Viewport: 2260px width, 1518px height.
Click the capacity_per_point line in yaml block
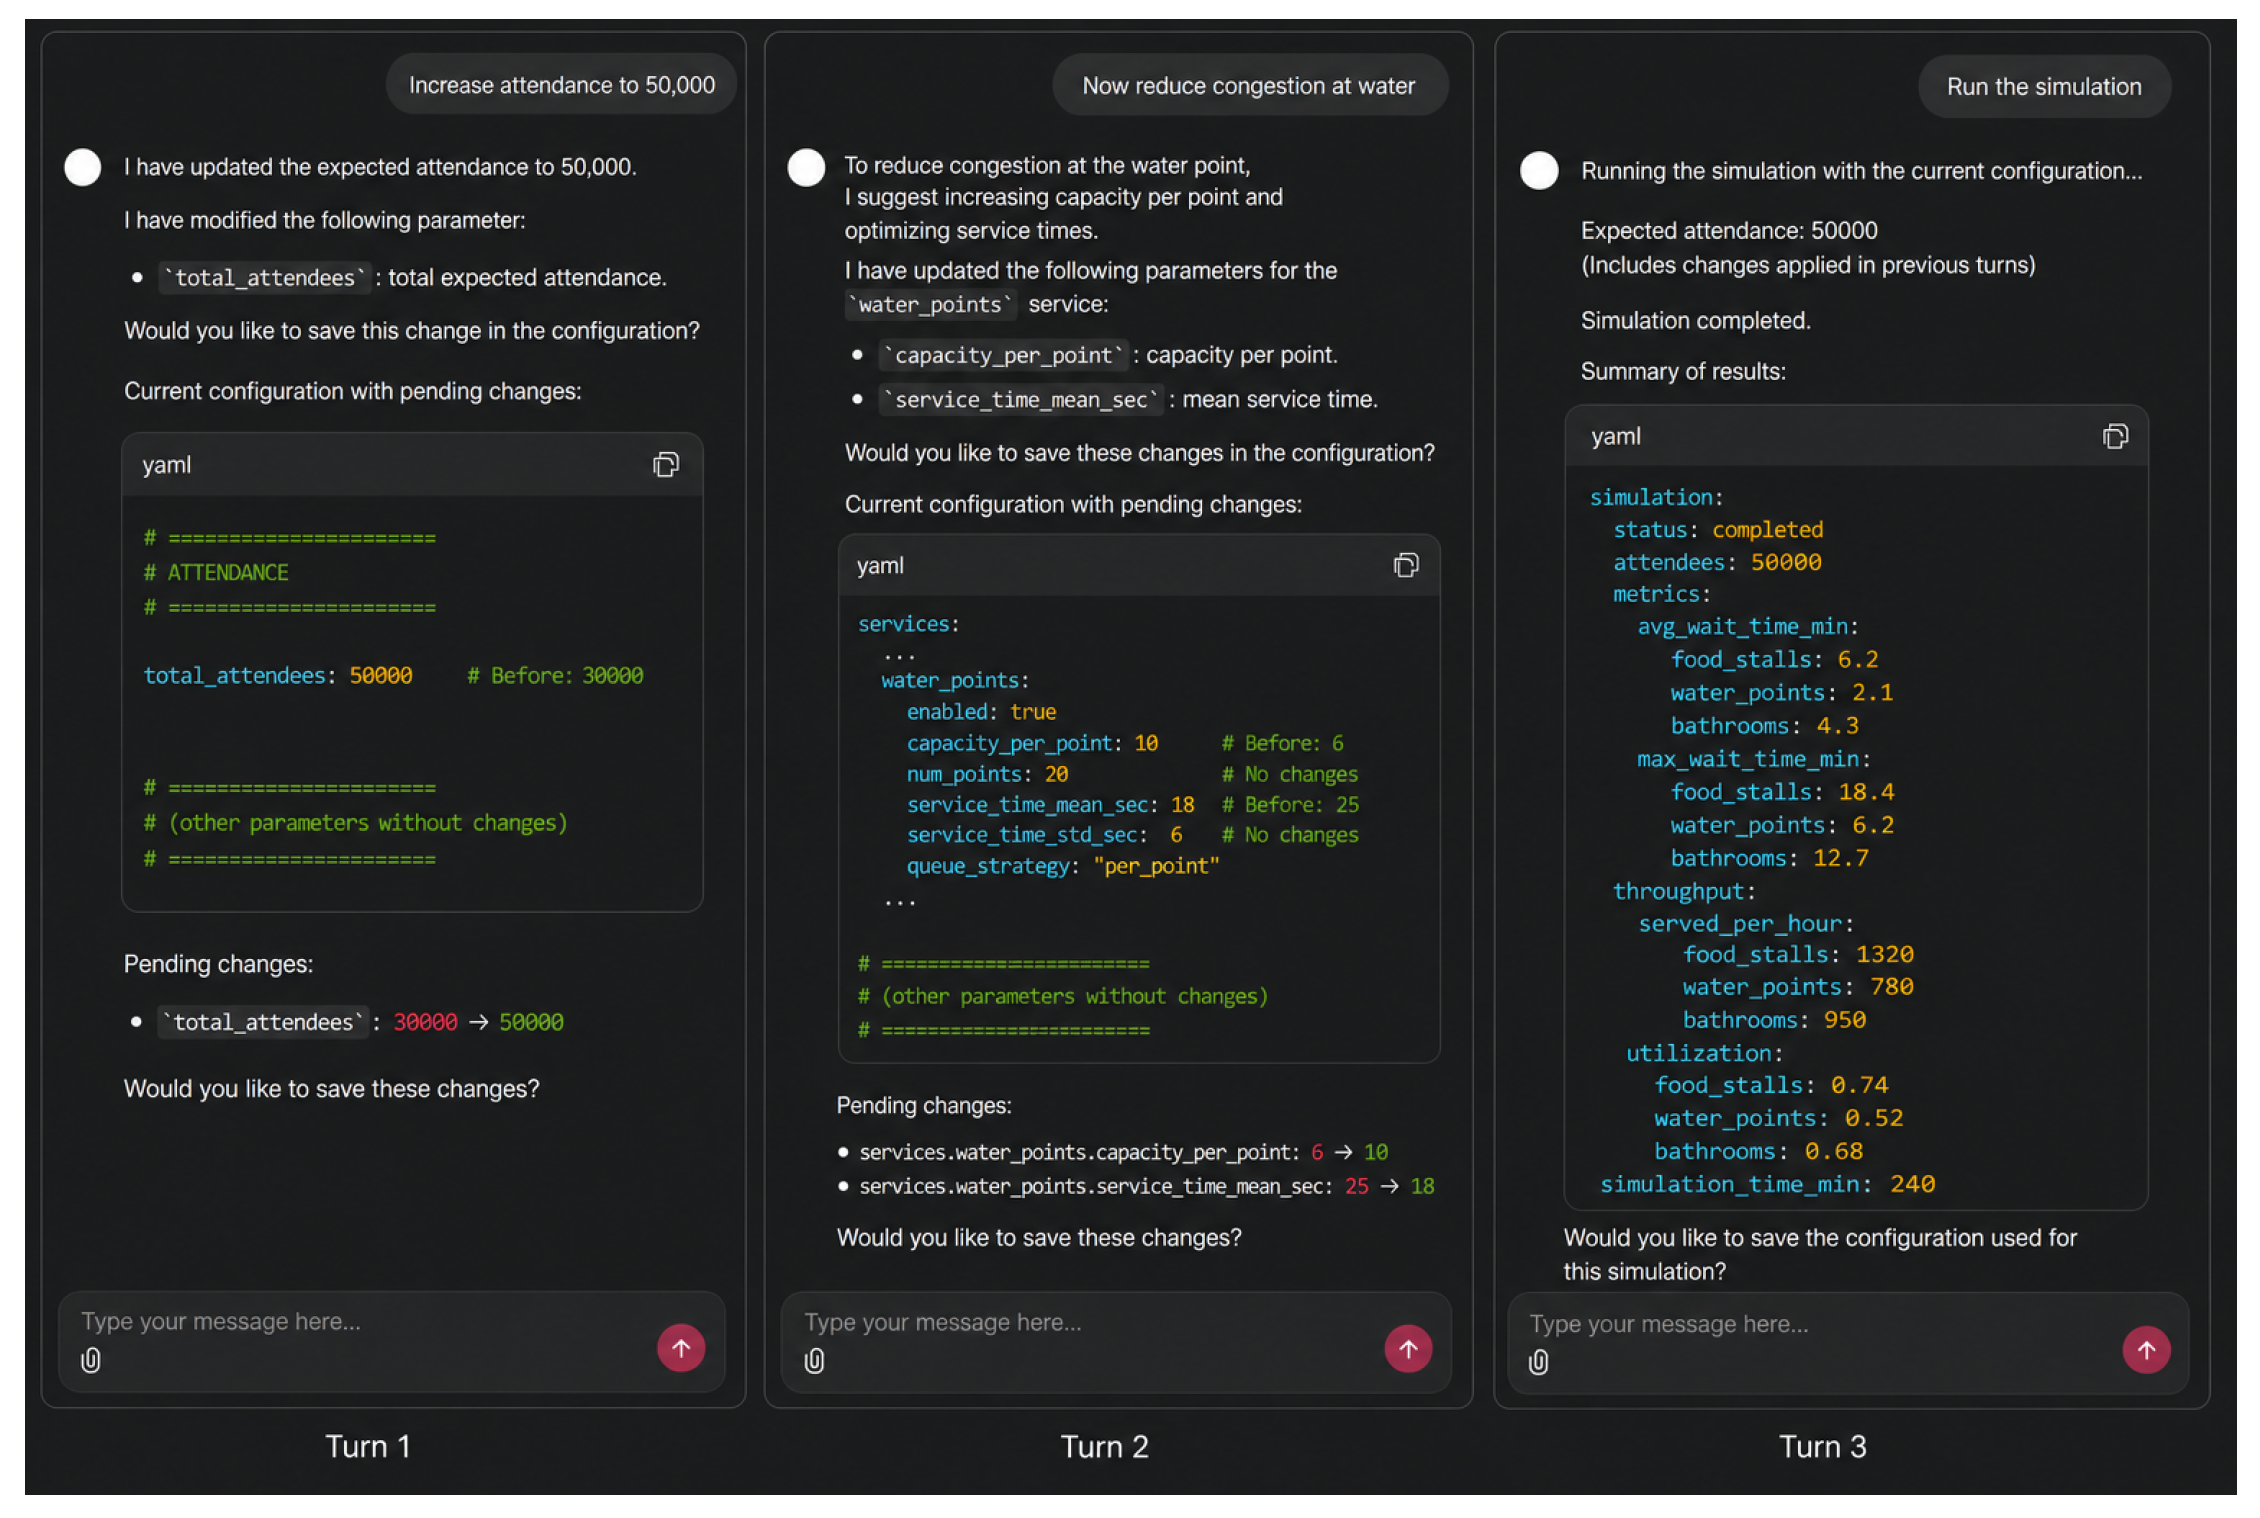click(x=1125, y=743)
